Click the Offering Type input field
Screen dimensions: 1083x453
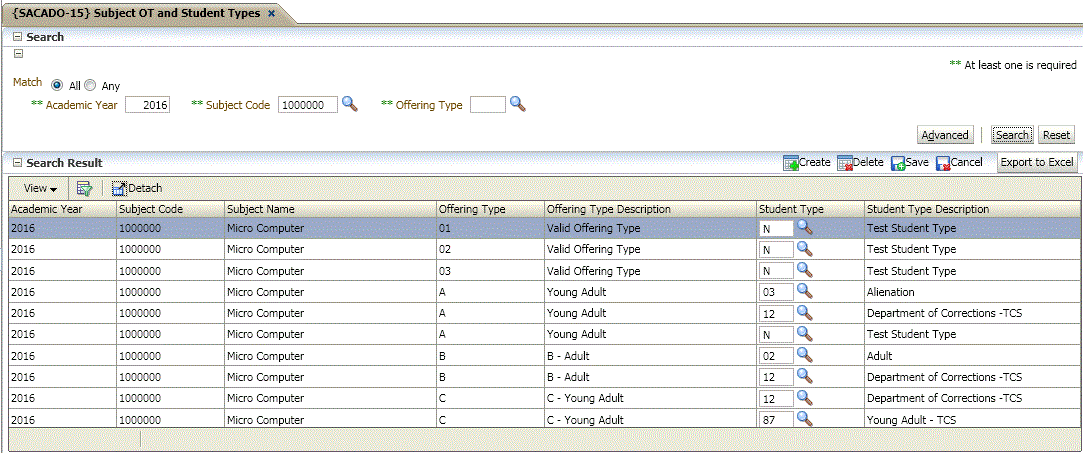point(488,105)
